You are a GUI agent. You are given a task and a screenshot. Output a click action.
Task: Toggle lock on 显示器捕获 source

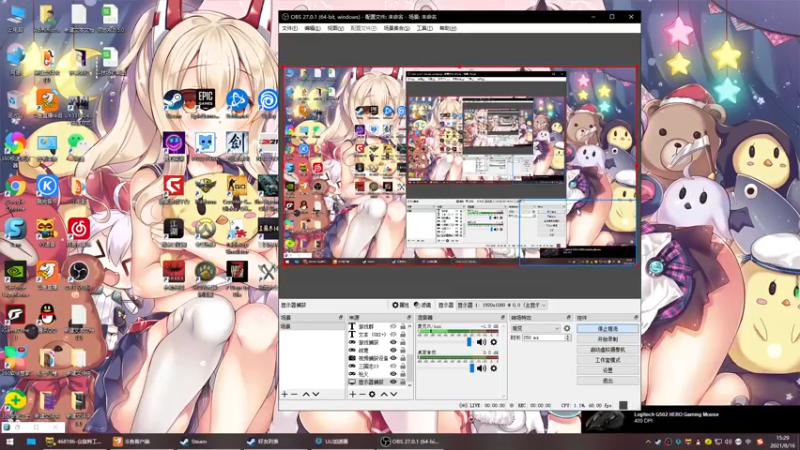[x=403, y=382]
